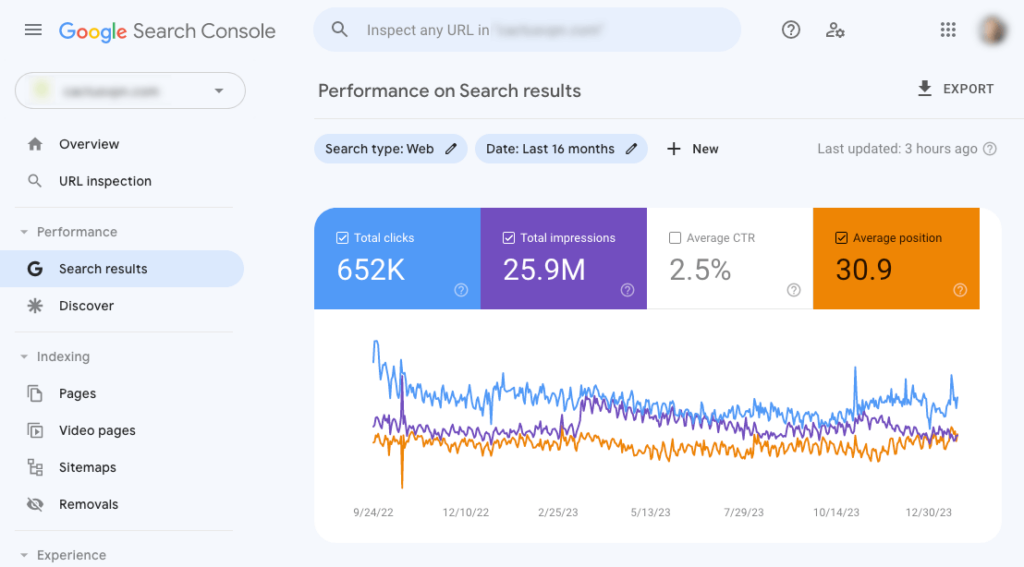The height and width of the screenshot is (567, 1024).
Task: Click the 2.5% average CTR value
Action: 700,270
